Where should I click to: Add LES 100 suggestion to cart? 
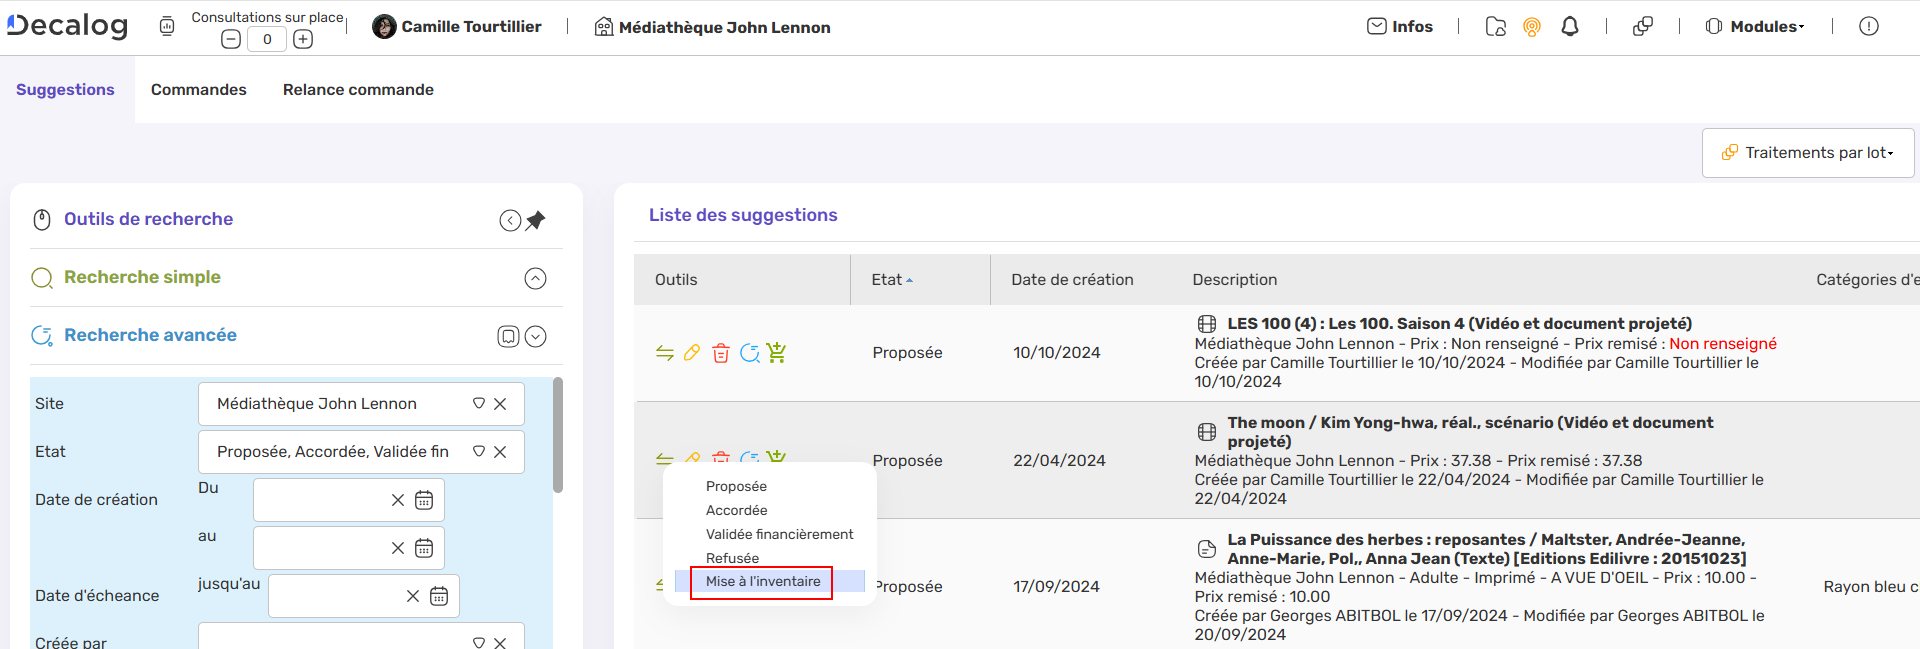click(777, 353)
